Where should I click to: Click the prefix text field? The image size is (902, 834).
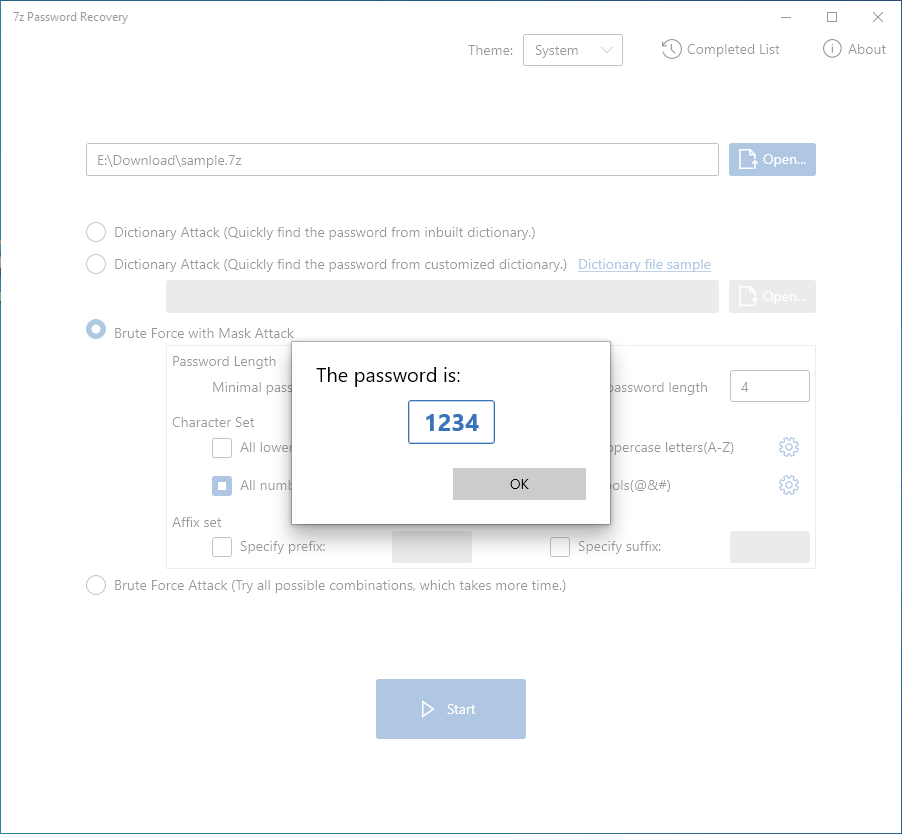click(x=432, y=547)
